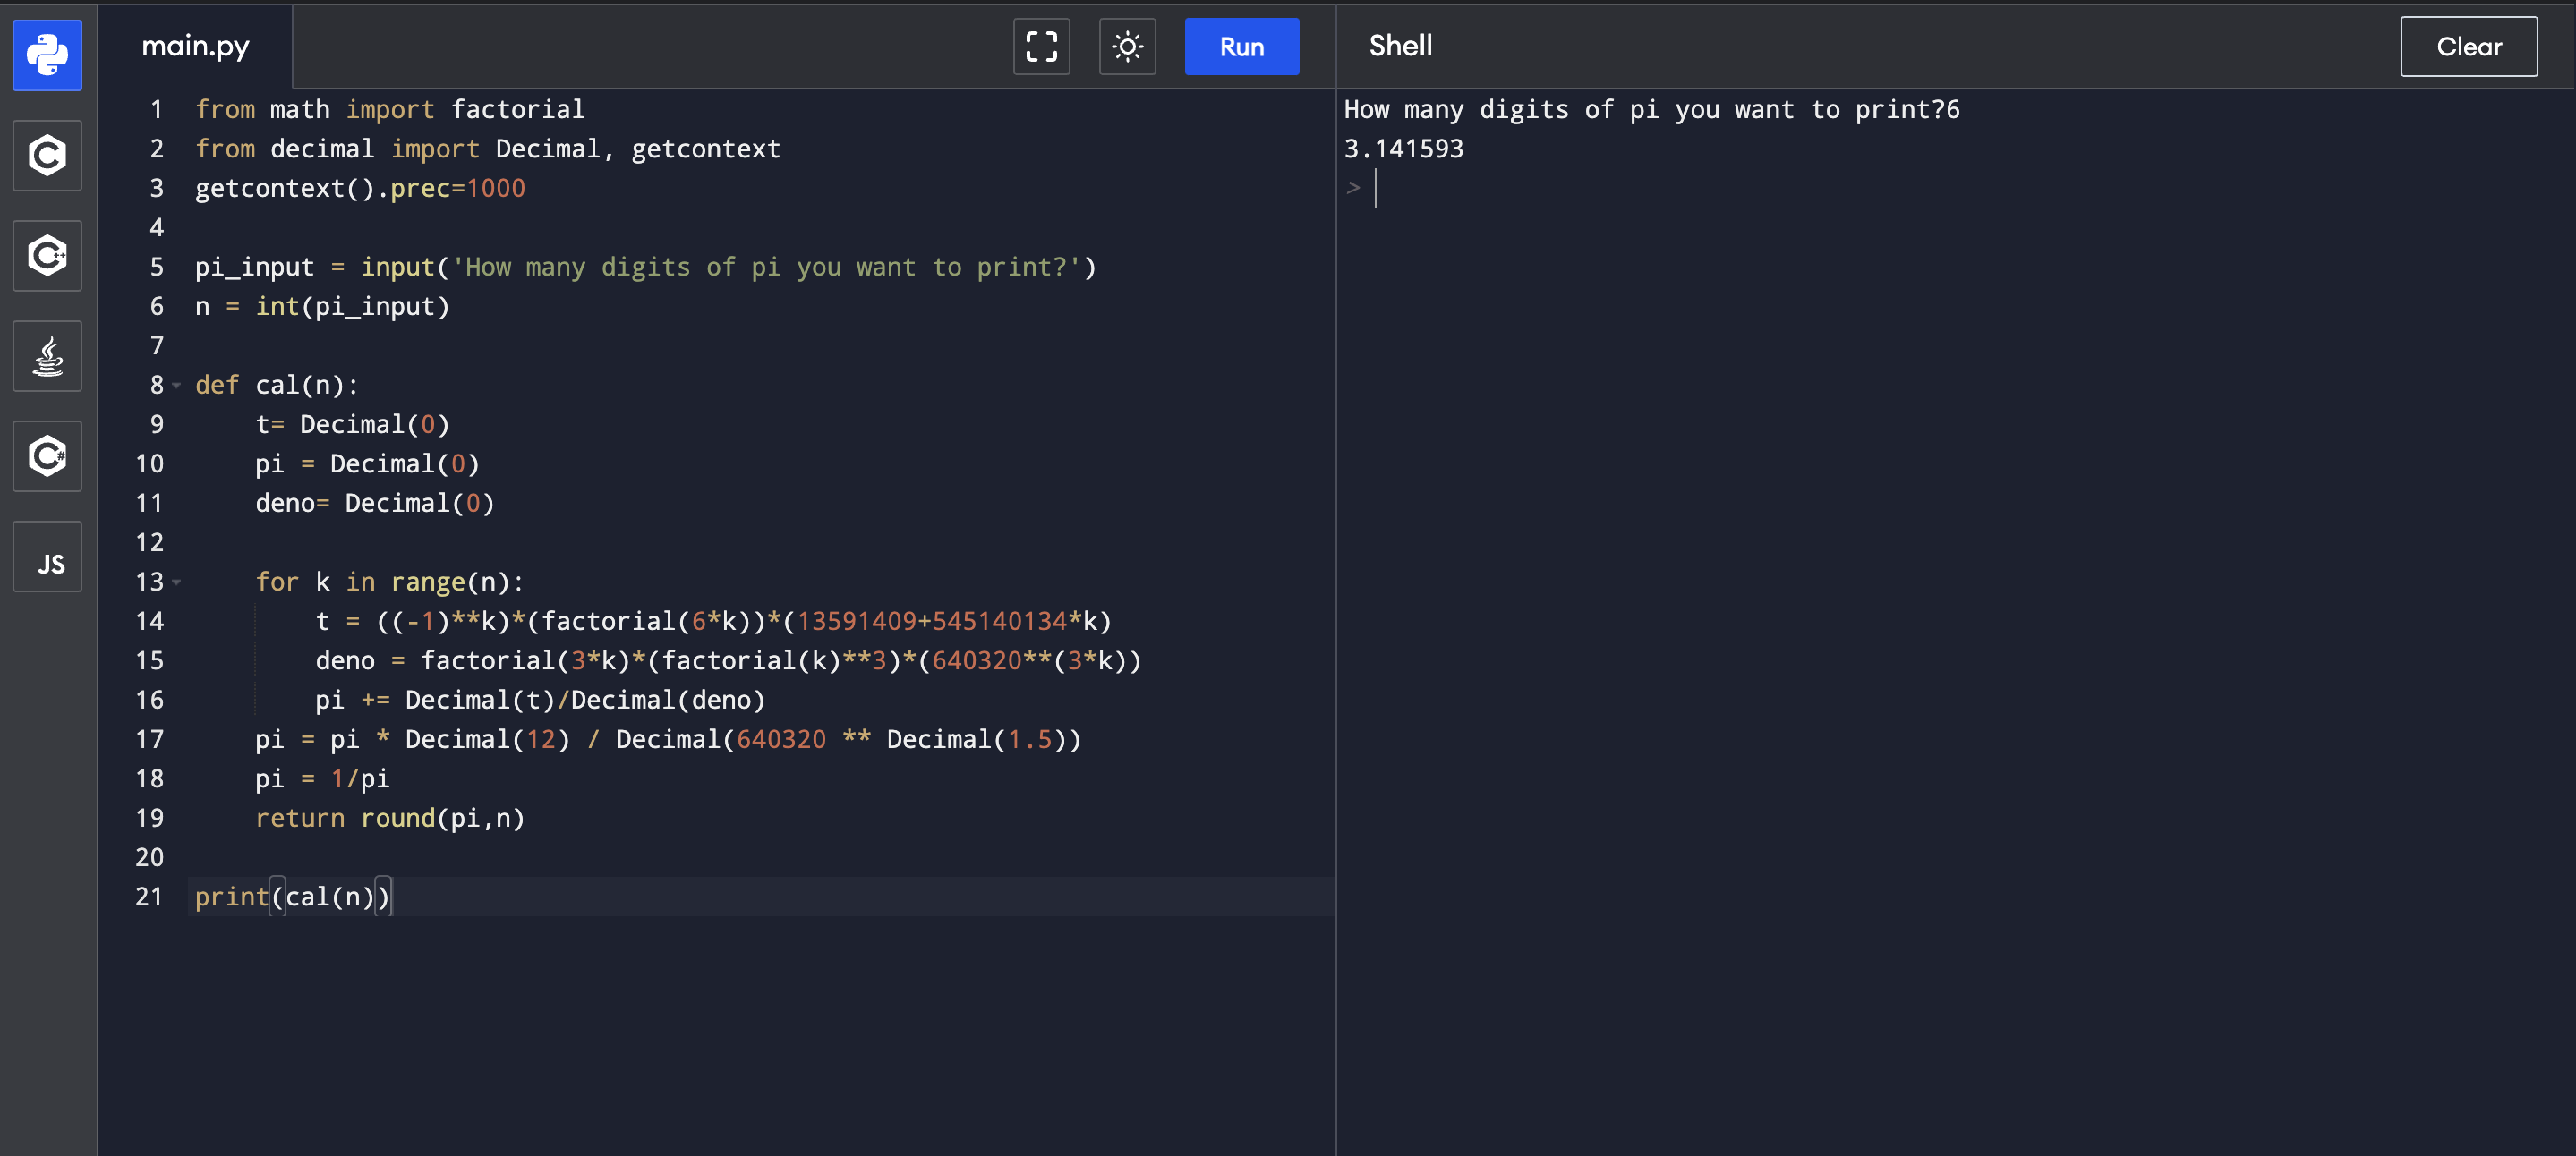Toggle light/dark theme with sun icon
Viewport: 2576px width, 1156px height.
[x=1127, y=47]
